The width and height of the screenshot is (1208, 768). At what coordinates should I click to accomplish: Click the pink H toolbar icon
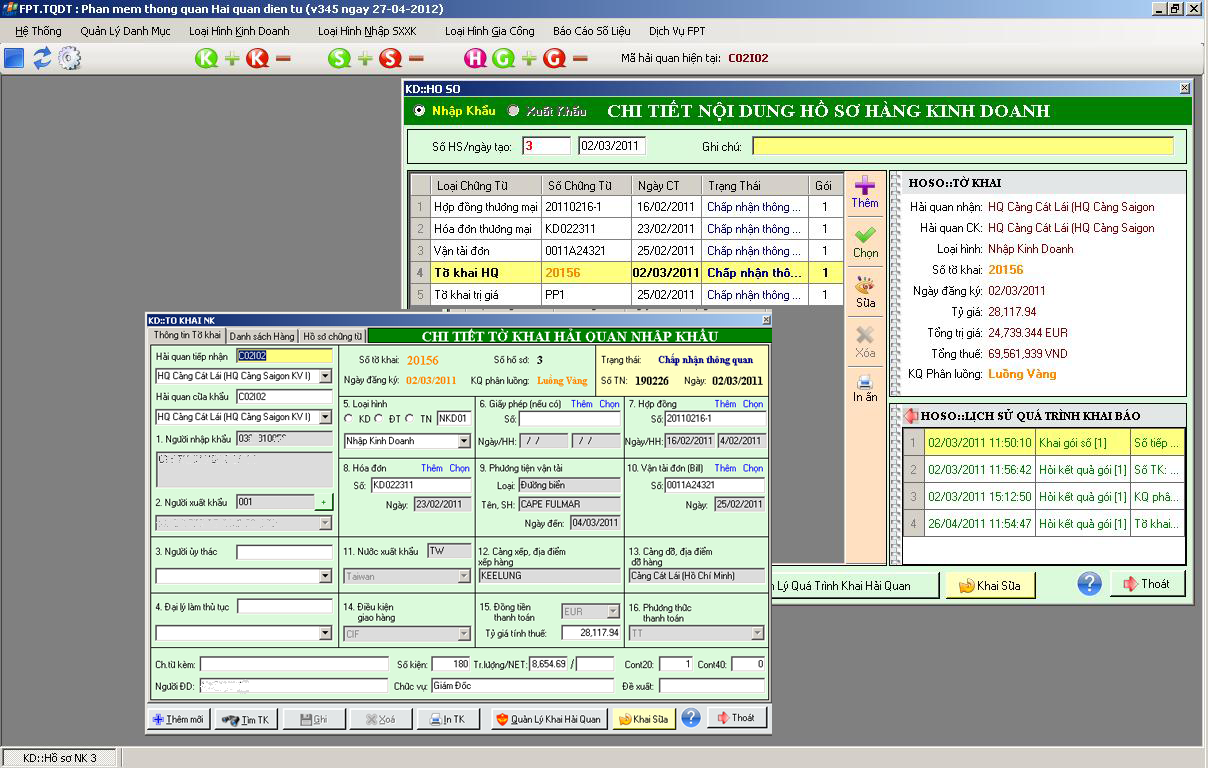[475, 58]
